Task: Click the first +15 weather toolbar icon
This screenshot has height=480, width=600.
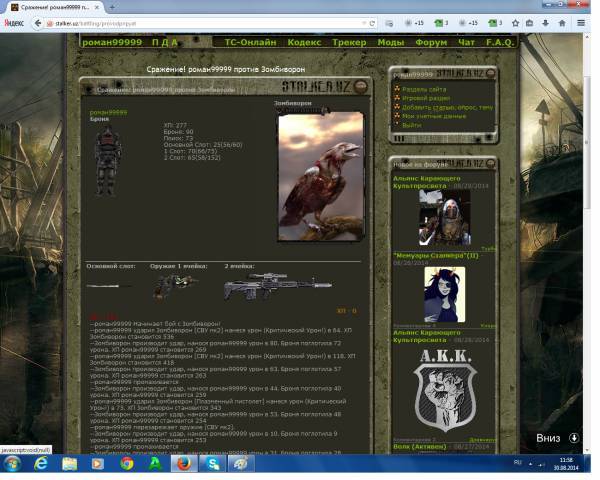Action: tap(415, 23)
